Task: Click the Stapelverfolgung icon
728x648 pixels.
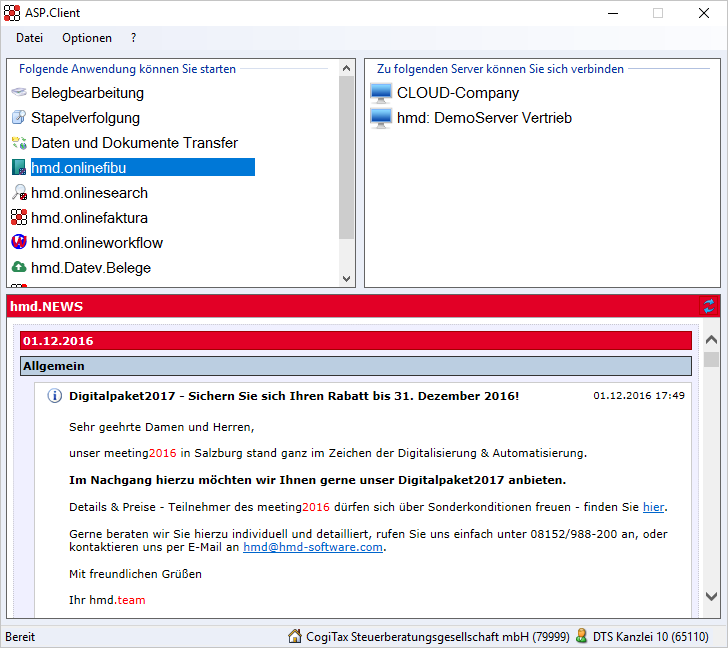Action: (19, 117)
